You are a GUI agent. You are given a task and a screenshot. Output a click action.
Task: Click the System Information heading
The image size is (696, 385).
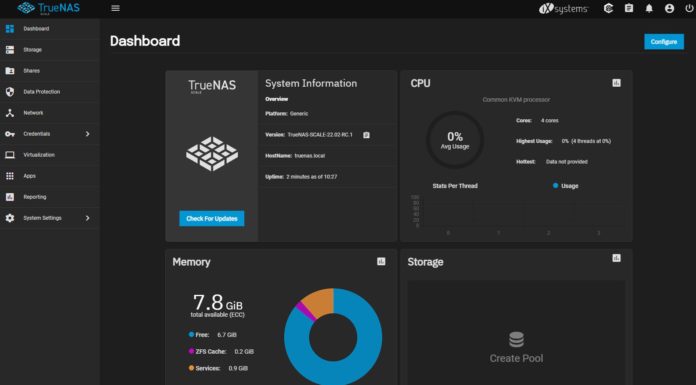click(x=311, y=83)
